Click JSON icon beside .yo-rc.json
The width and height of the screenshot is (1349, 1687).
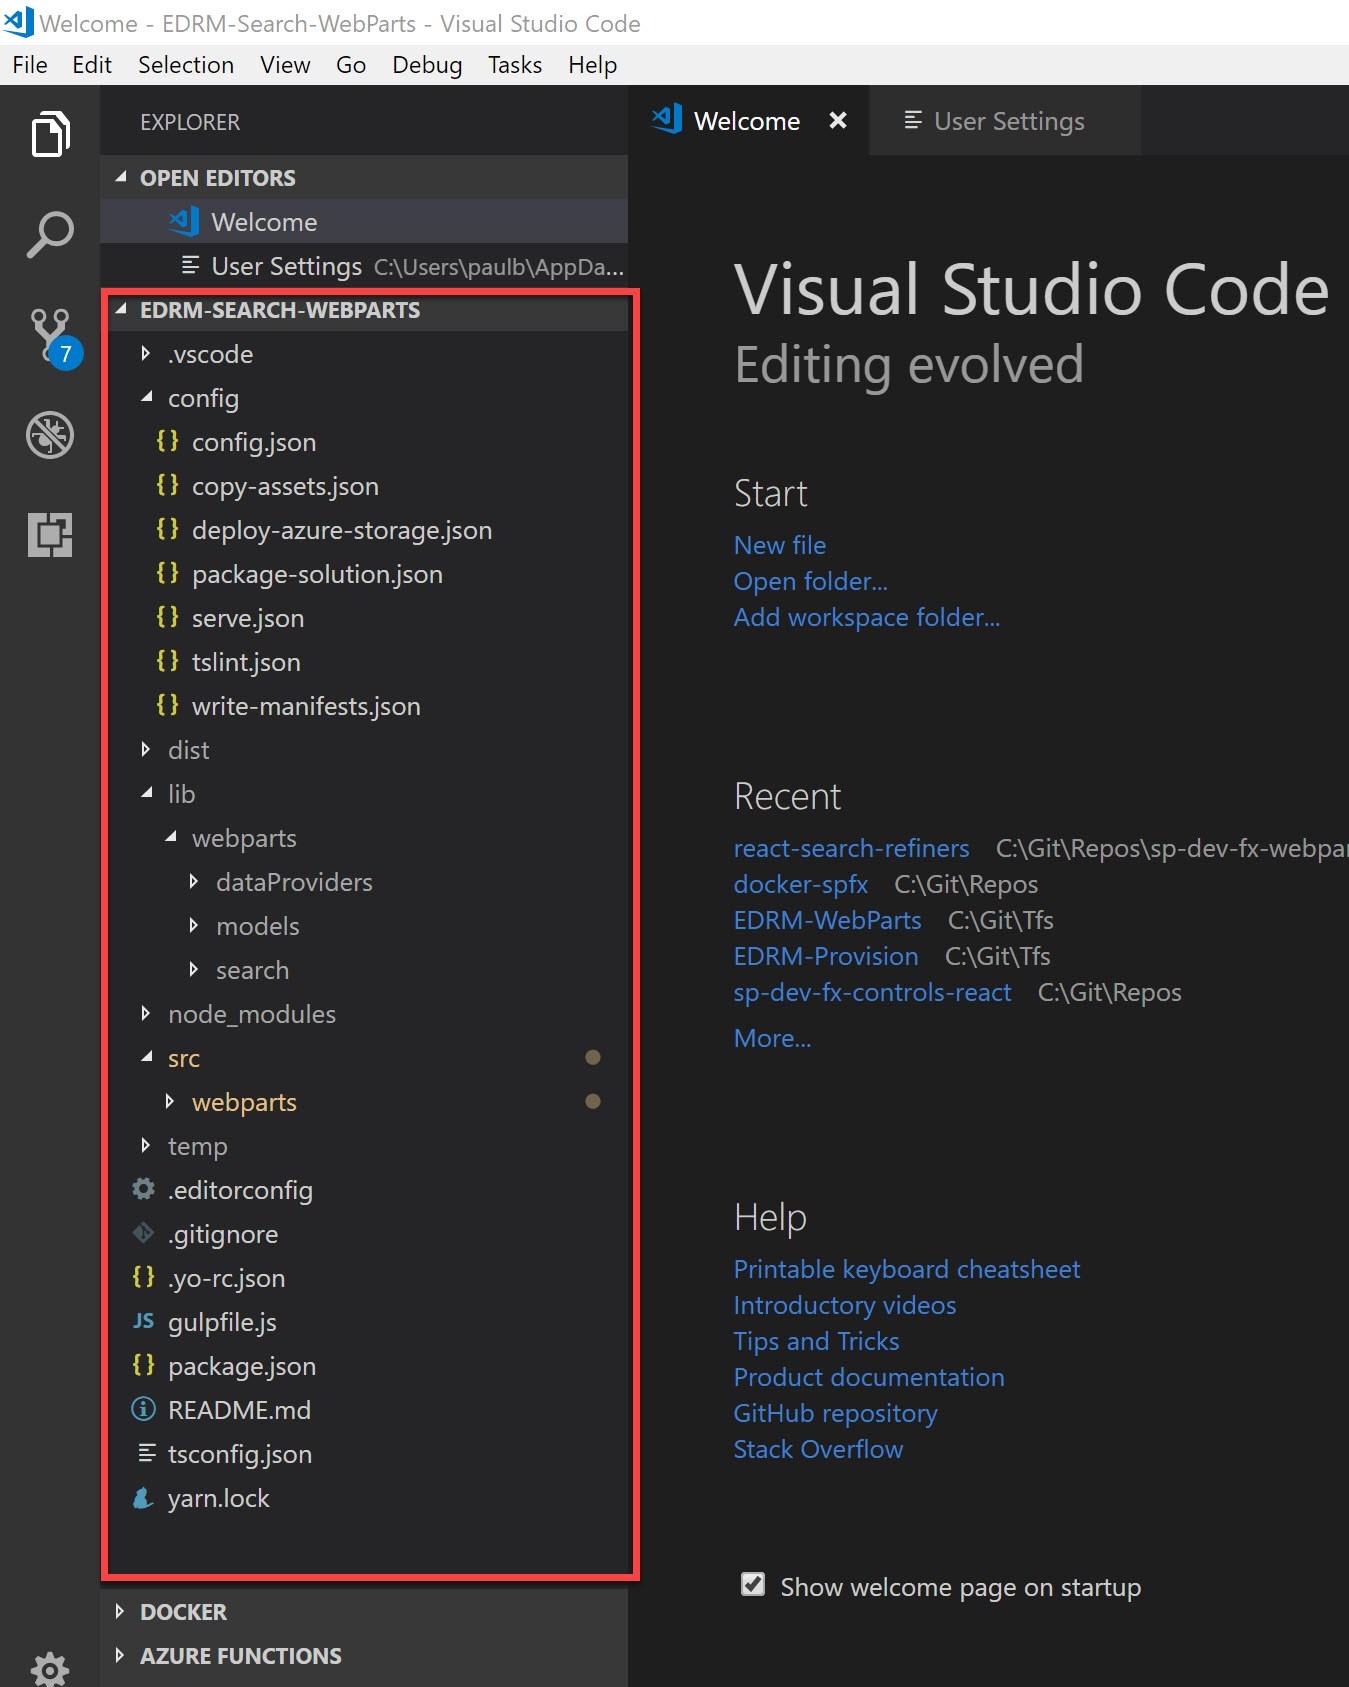tap(144, 1277)
